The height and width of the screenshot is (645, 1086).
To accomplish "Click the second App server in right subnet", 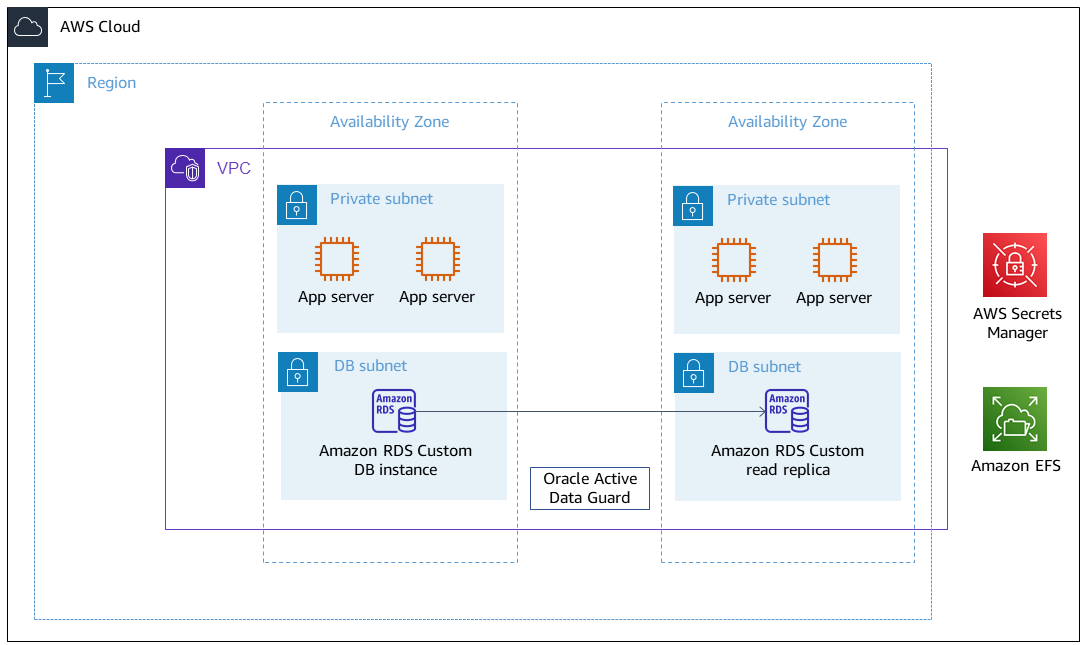I will pyautogui.click(x=833, y=259).
